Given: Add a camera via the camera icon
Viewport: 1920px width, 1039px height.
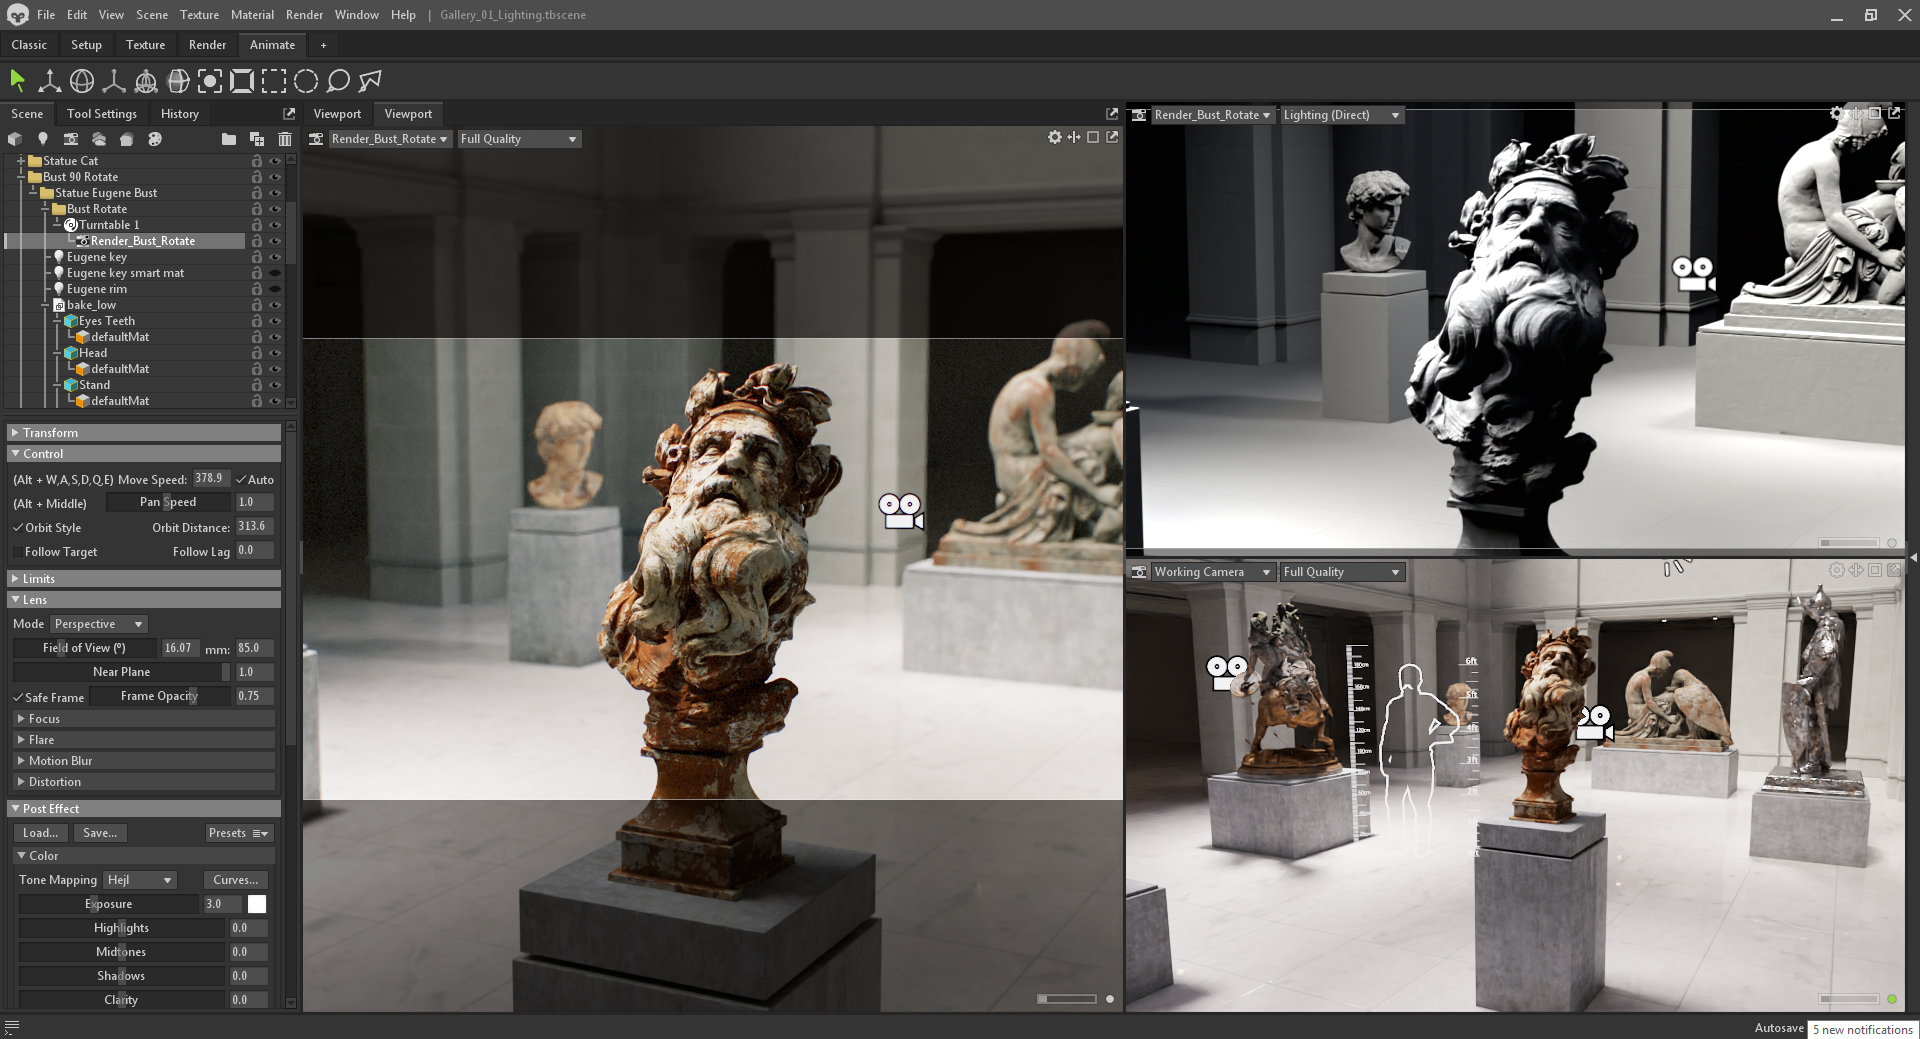Looking at the screenshot, I should (71, 139).
